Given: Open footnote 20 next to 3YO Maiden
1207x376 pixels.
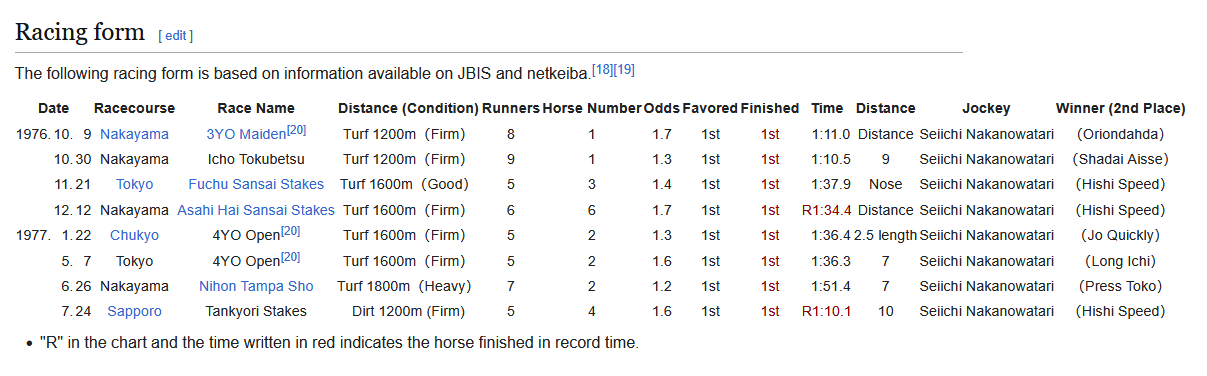Looking at the screenshot, I should [x=296, y=130].
